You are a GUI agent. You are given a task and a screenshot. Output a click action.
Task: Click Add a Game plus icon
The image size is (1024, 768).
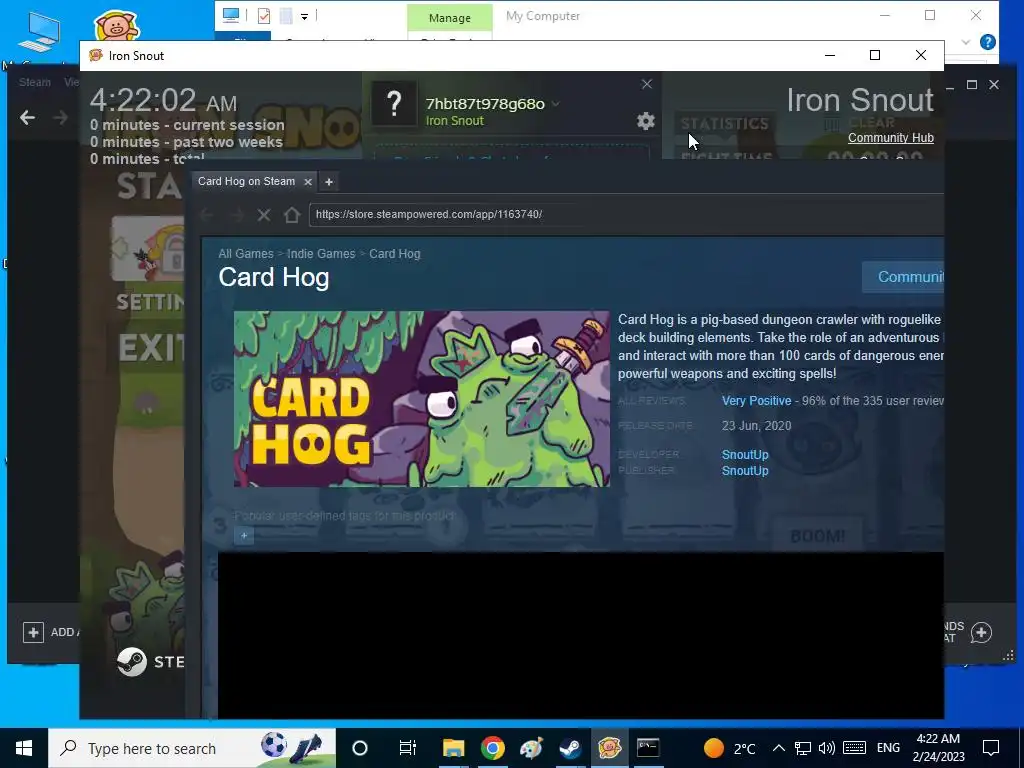tap(33, 632)
